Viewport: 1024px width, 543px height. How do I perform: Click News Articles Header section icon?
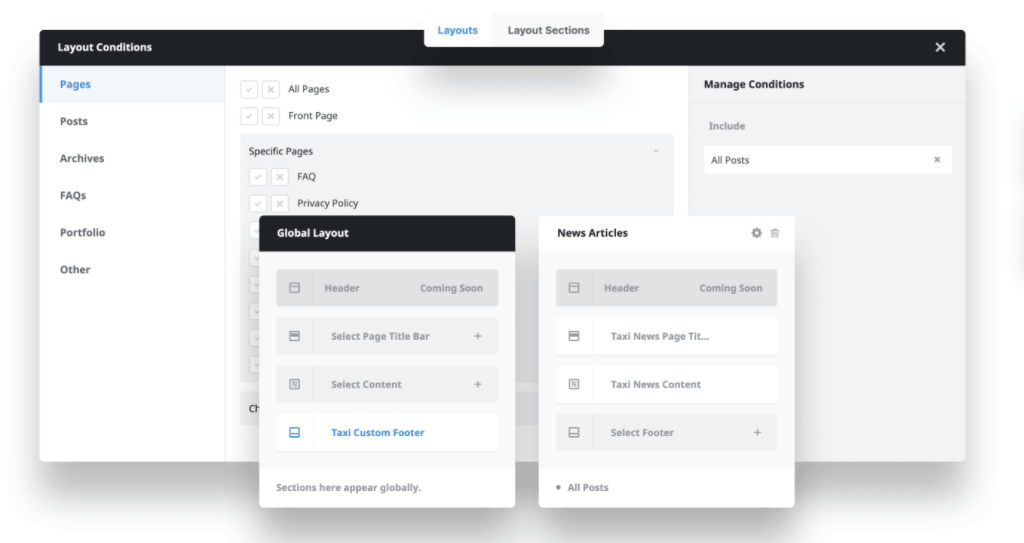pyautogui.click(x=574, y=288)
